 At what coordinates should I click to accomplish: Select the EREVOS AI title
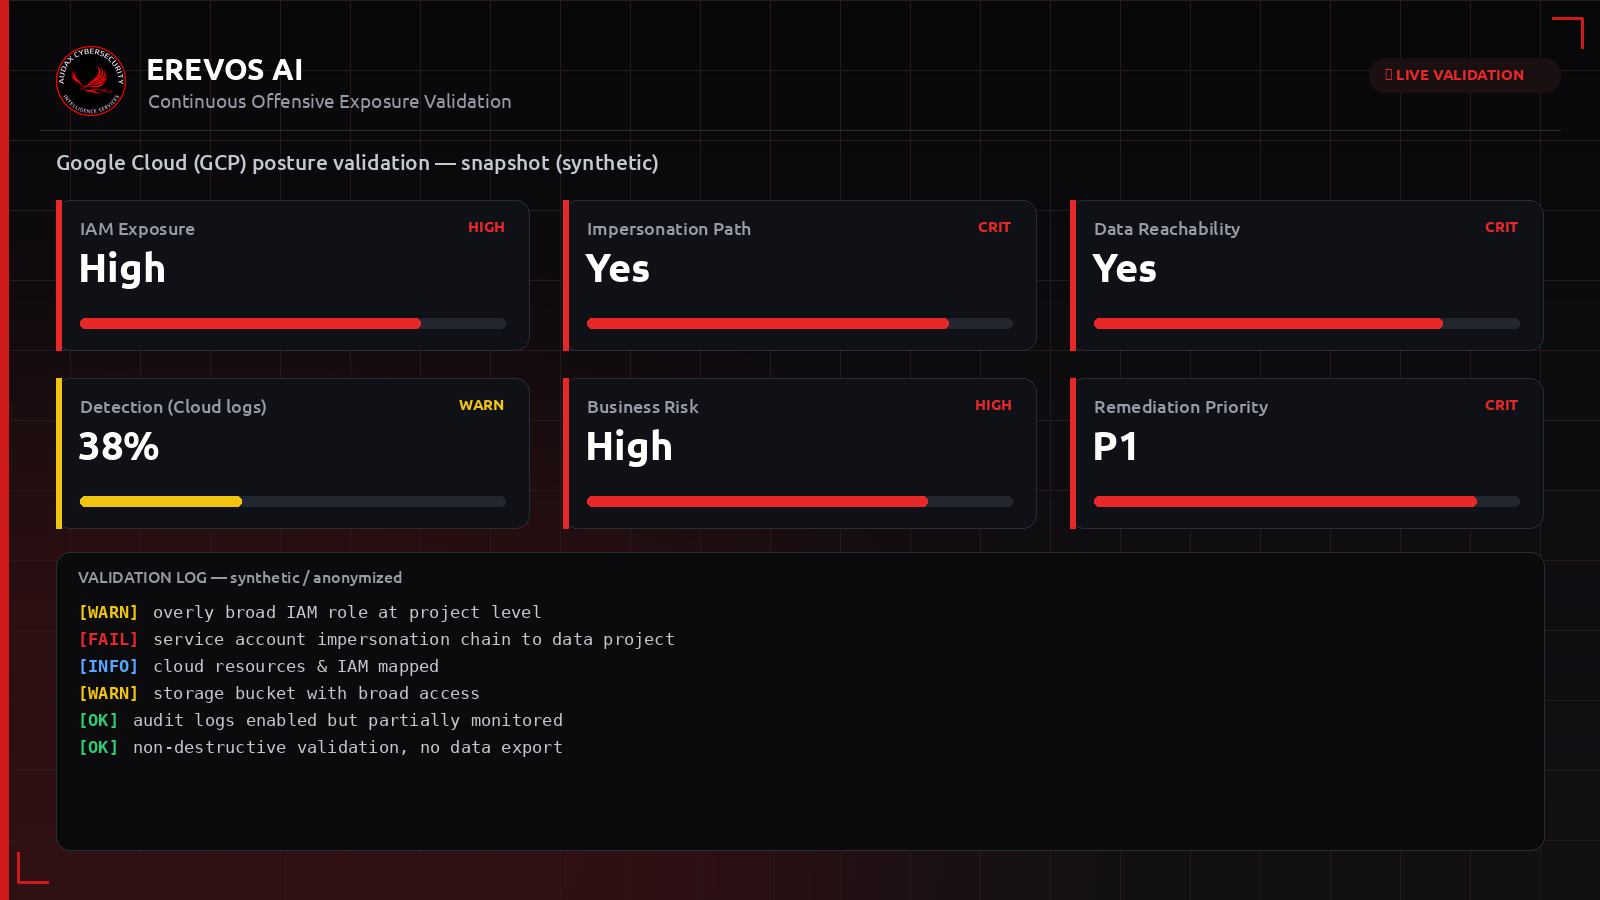(224, 70)
